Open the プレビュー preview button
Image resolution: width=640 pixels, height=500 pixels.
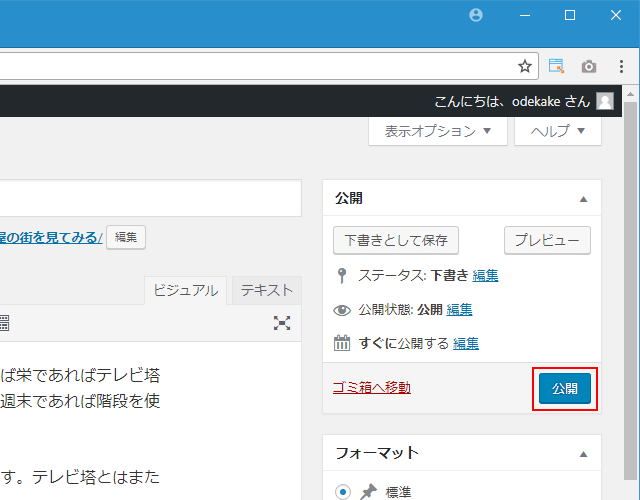547,240
